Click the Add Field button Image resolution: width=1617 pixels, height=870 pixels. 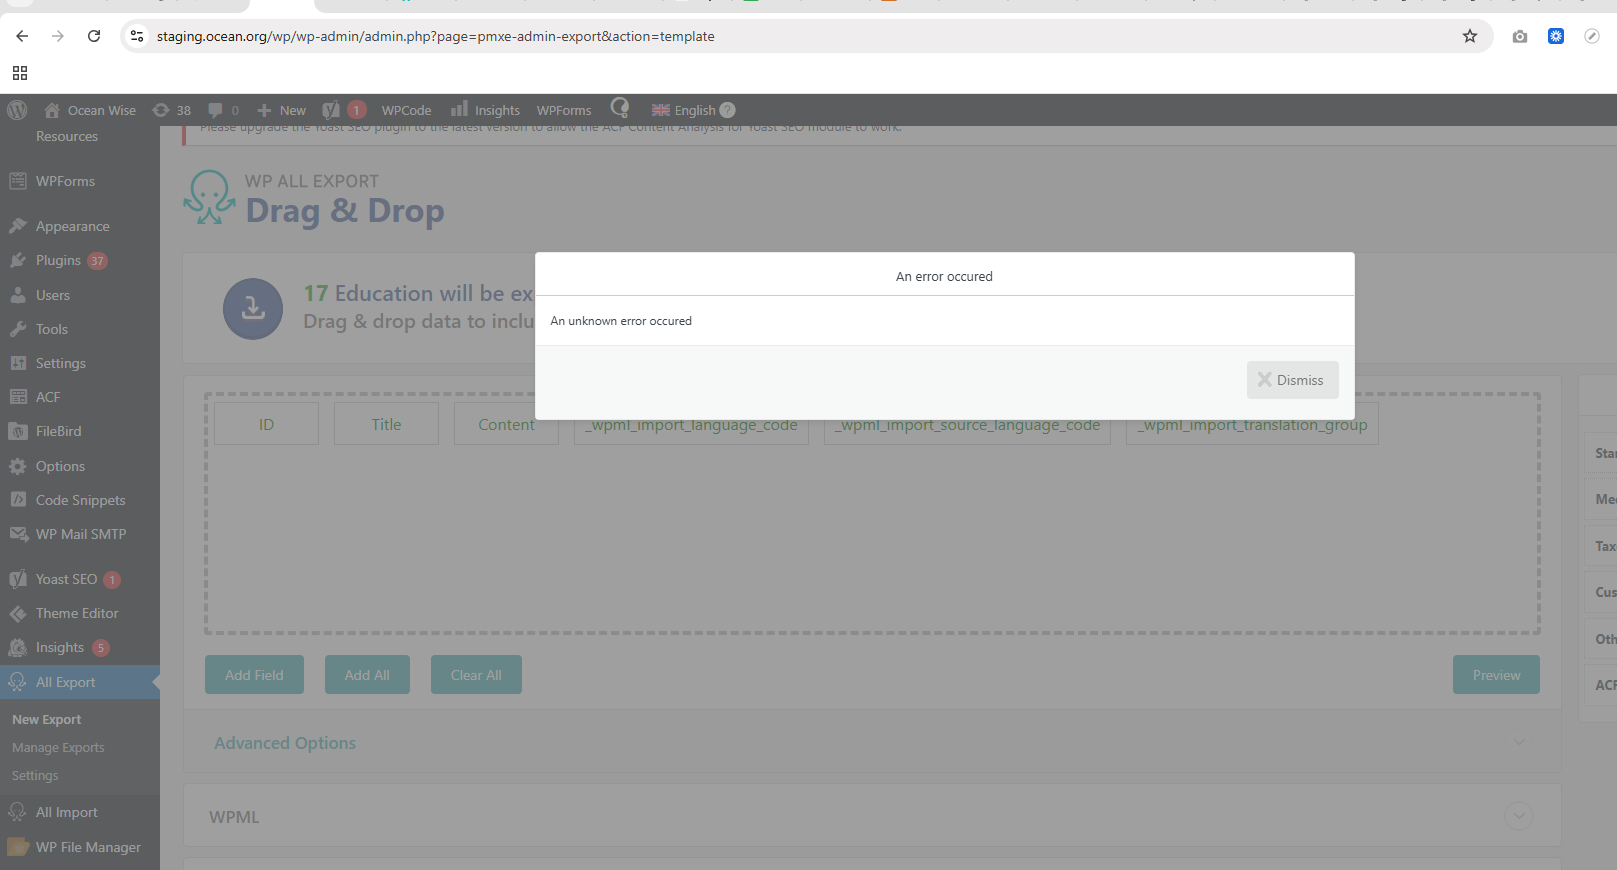click(x=254, y=675)
